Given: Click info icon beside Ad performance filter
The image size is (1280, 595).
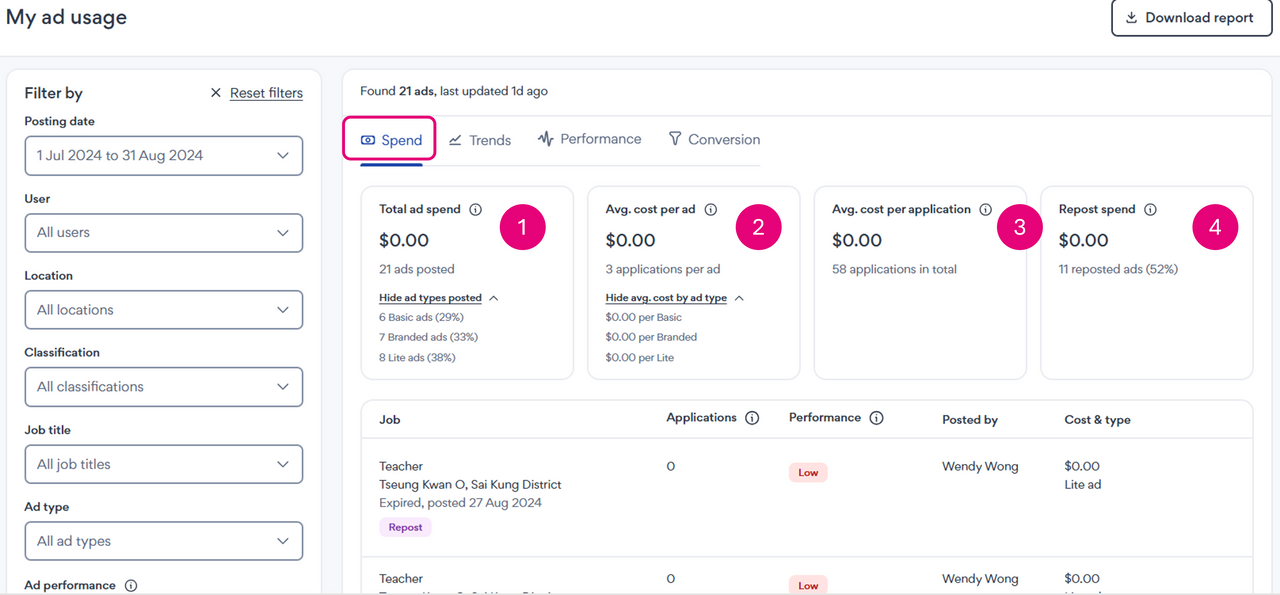Looking at the screenshot, I should click(131, 586).
